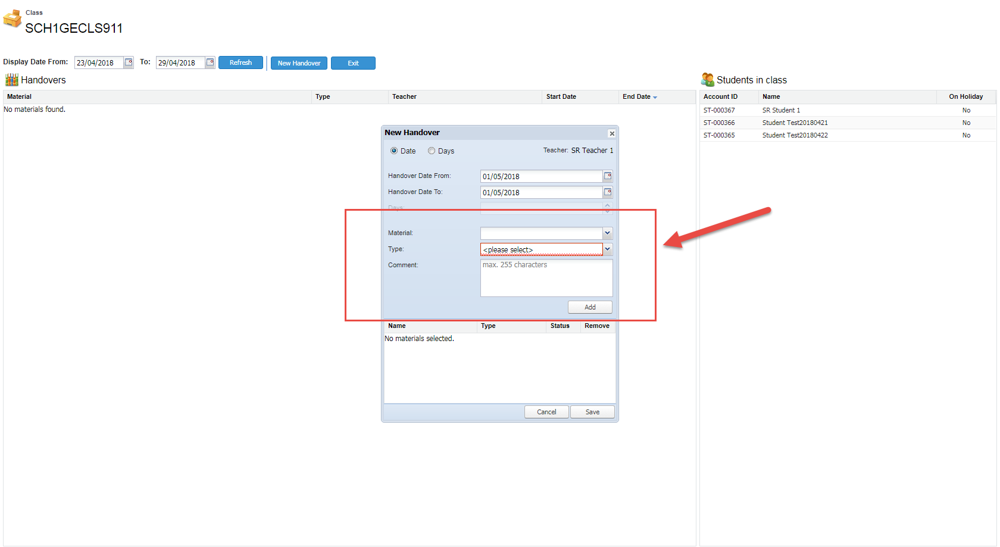This screenshot has width=1000, height=547.
Task: Close the New Handover dialog
Action: 612,133
